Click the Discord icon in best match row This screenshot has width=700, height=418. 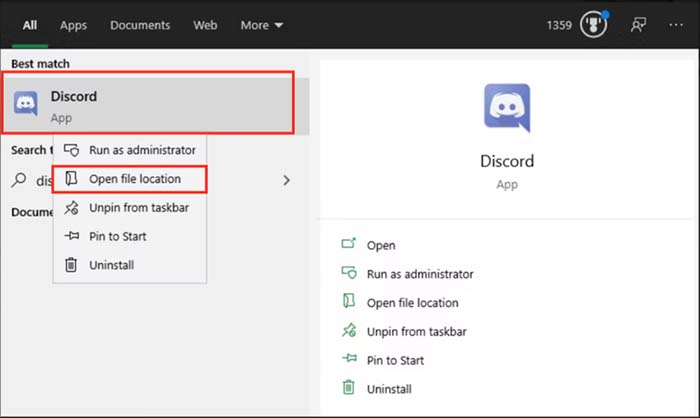[26, 104]
